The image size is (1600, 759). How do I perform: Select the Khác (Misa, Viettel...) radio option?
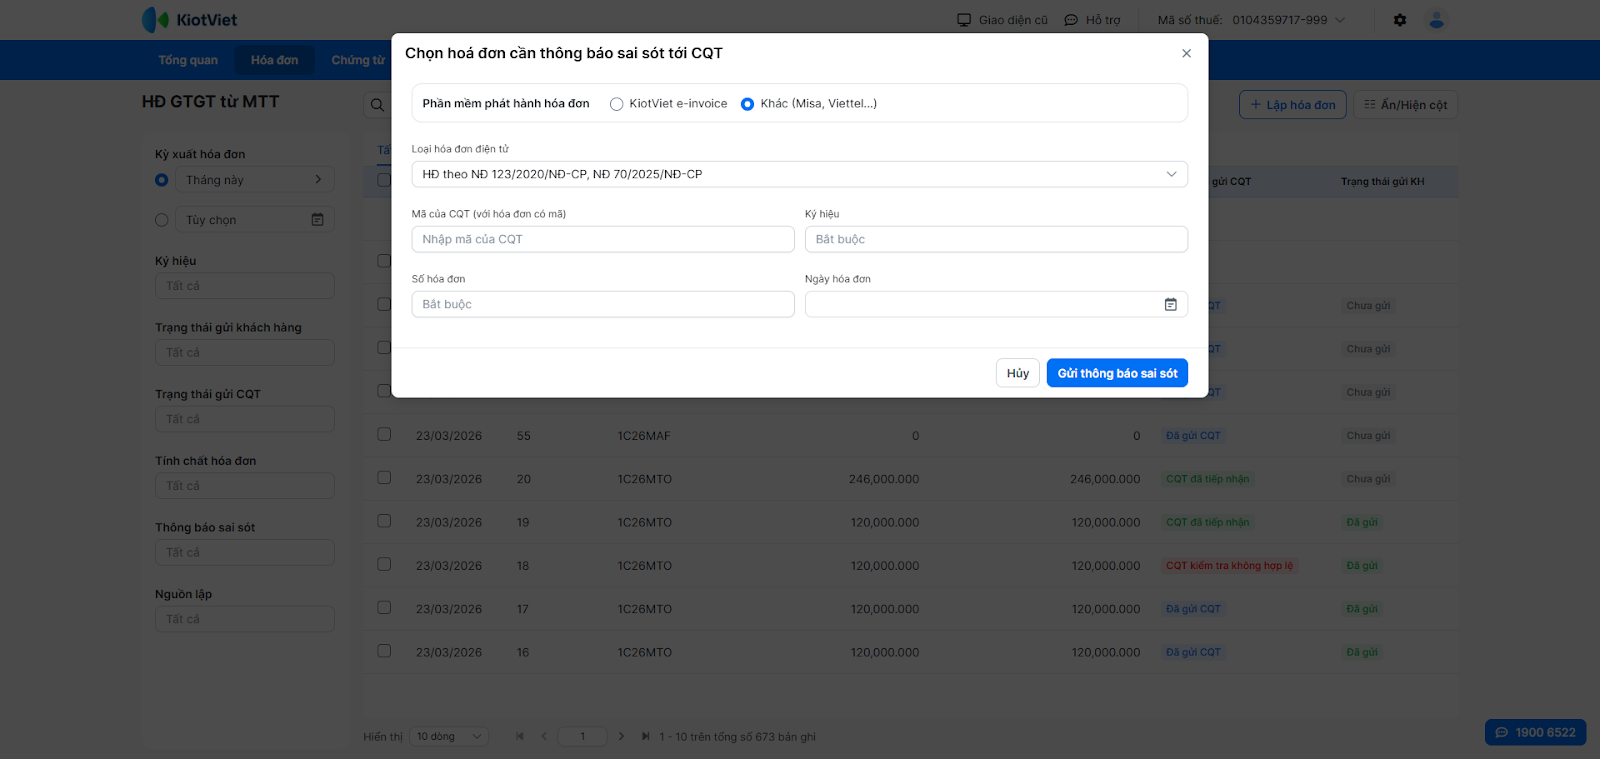coord(747,104)
